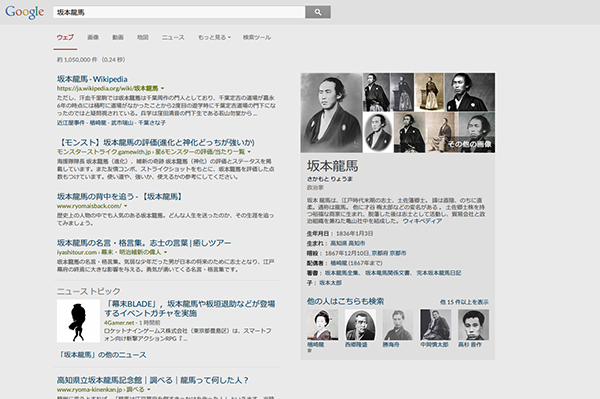Open the 近江屋事件 sublink under the Wikipedia result
The width and height of the screenshot is (600, 399).
point(71,123)
